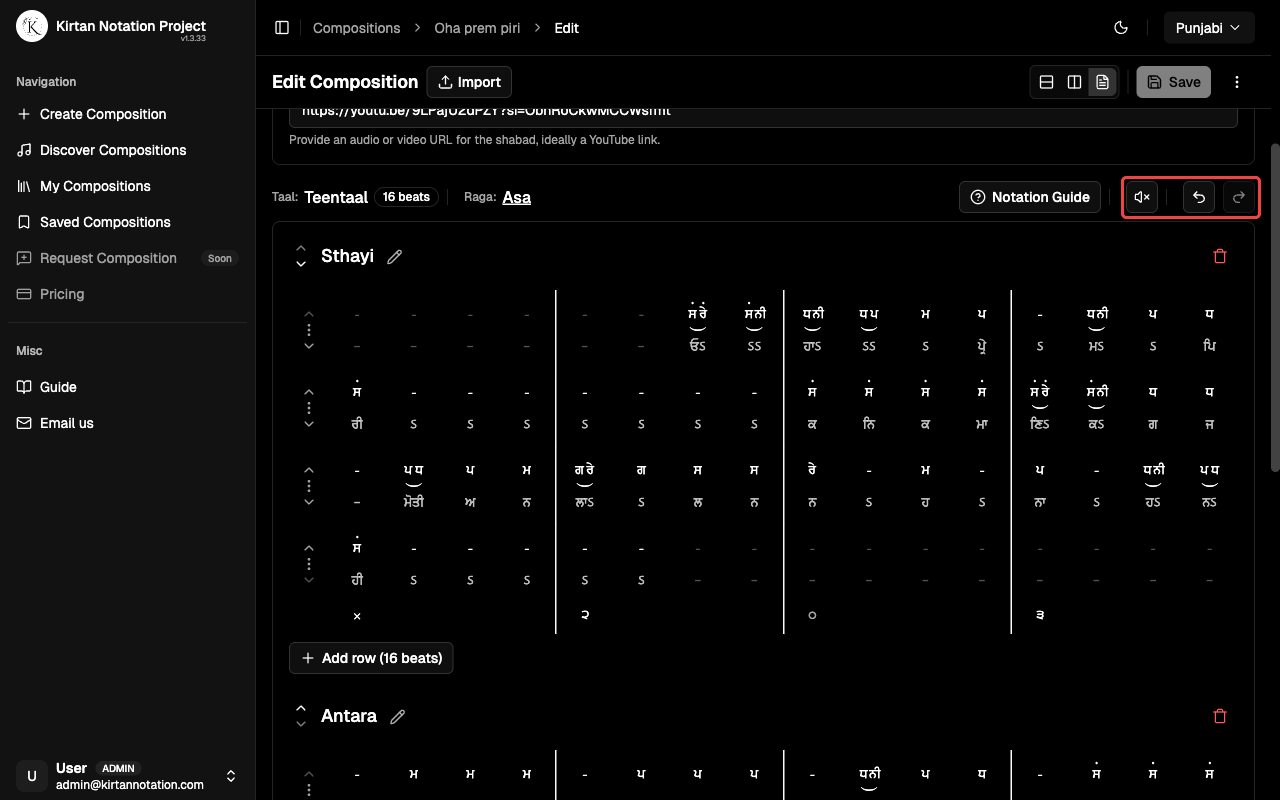
Task: Rename Sthayi using the pencil icon
Action: tap(395, 257)
